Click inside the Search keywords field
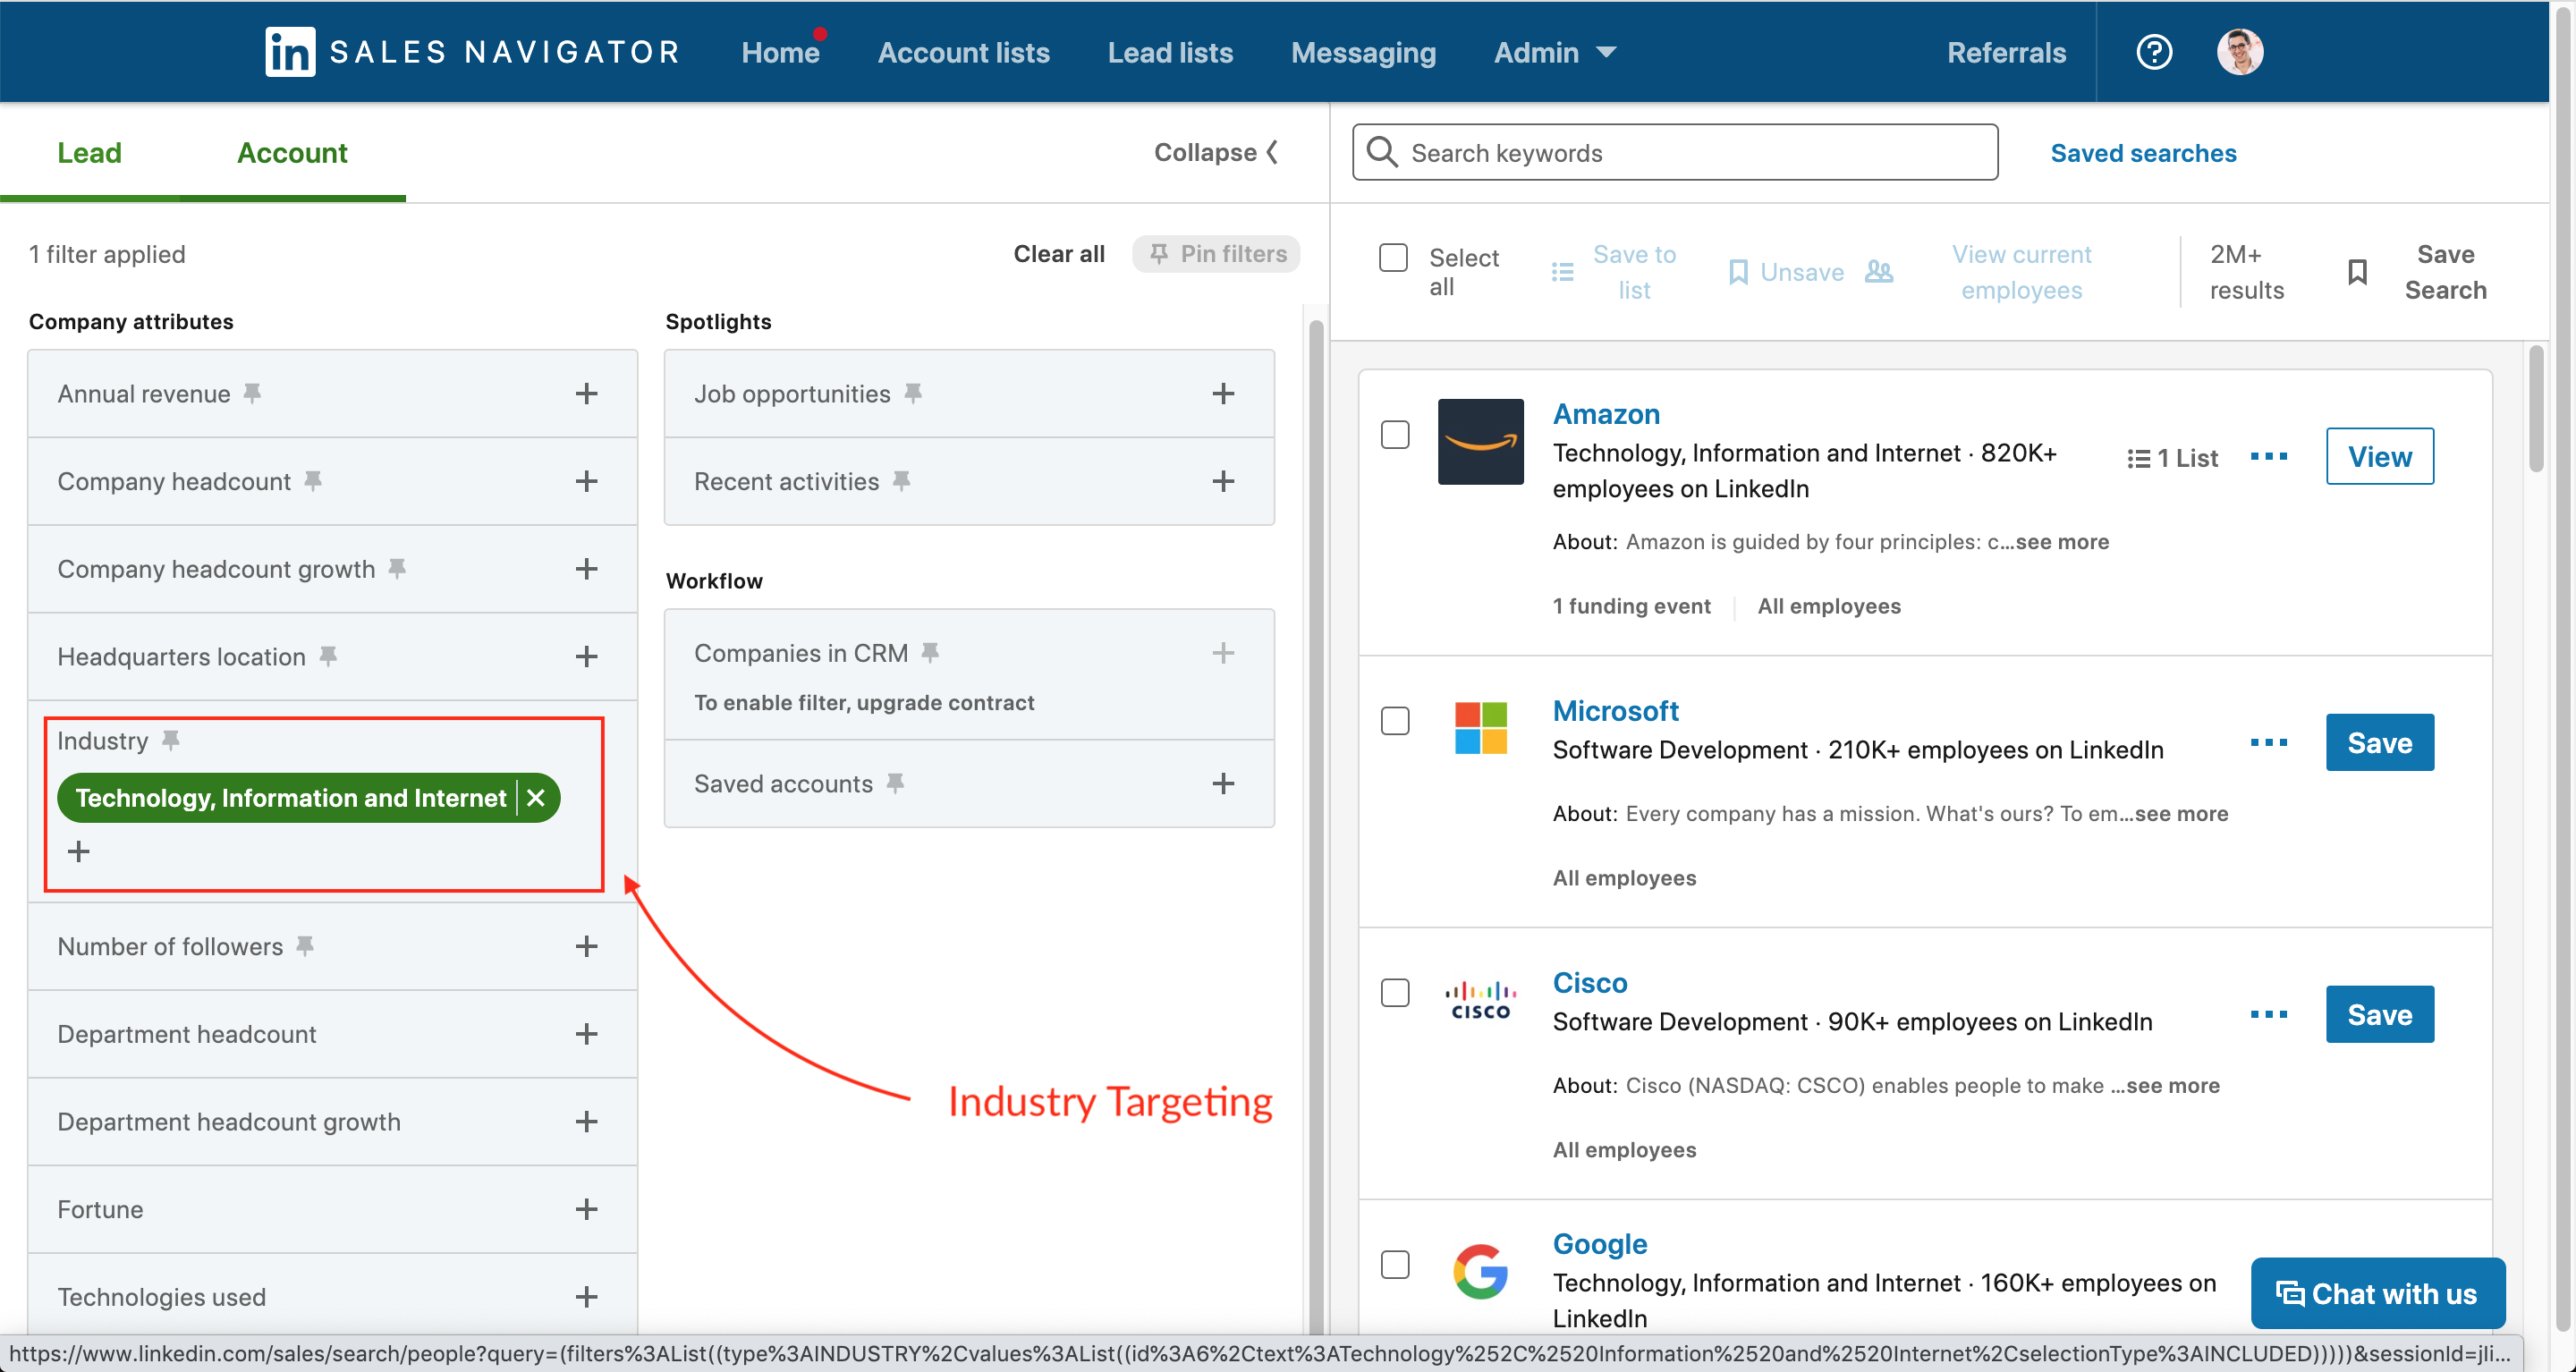 click(1674, 152)
